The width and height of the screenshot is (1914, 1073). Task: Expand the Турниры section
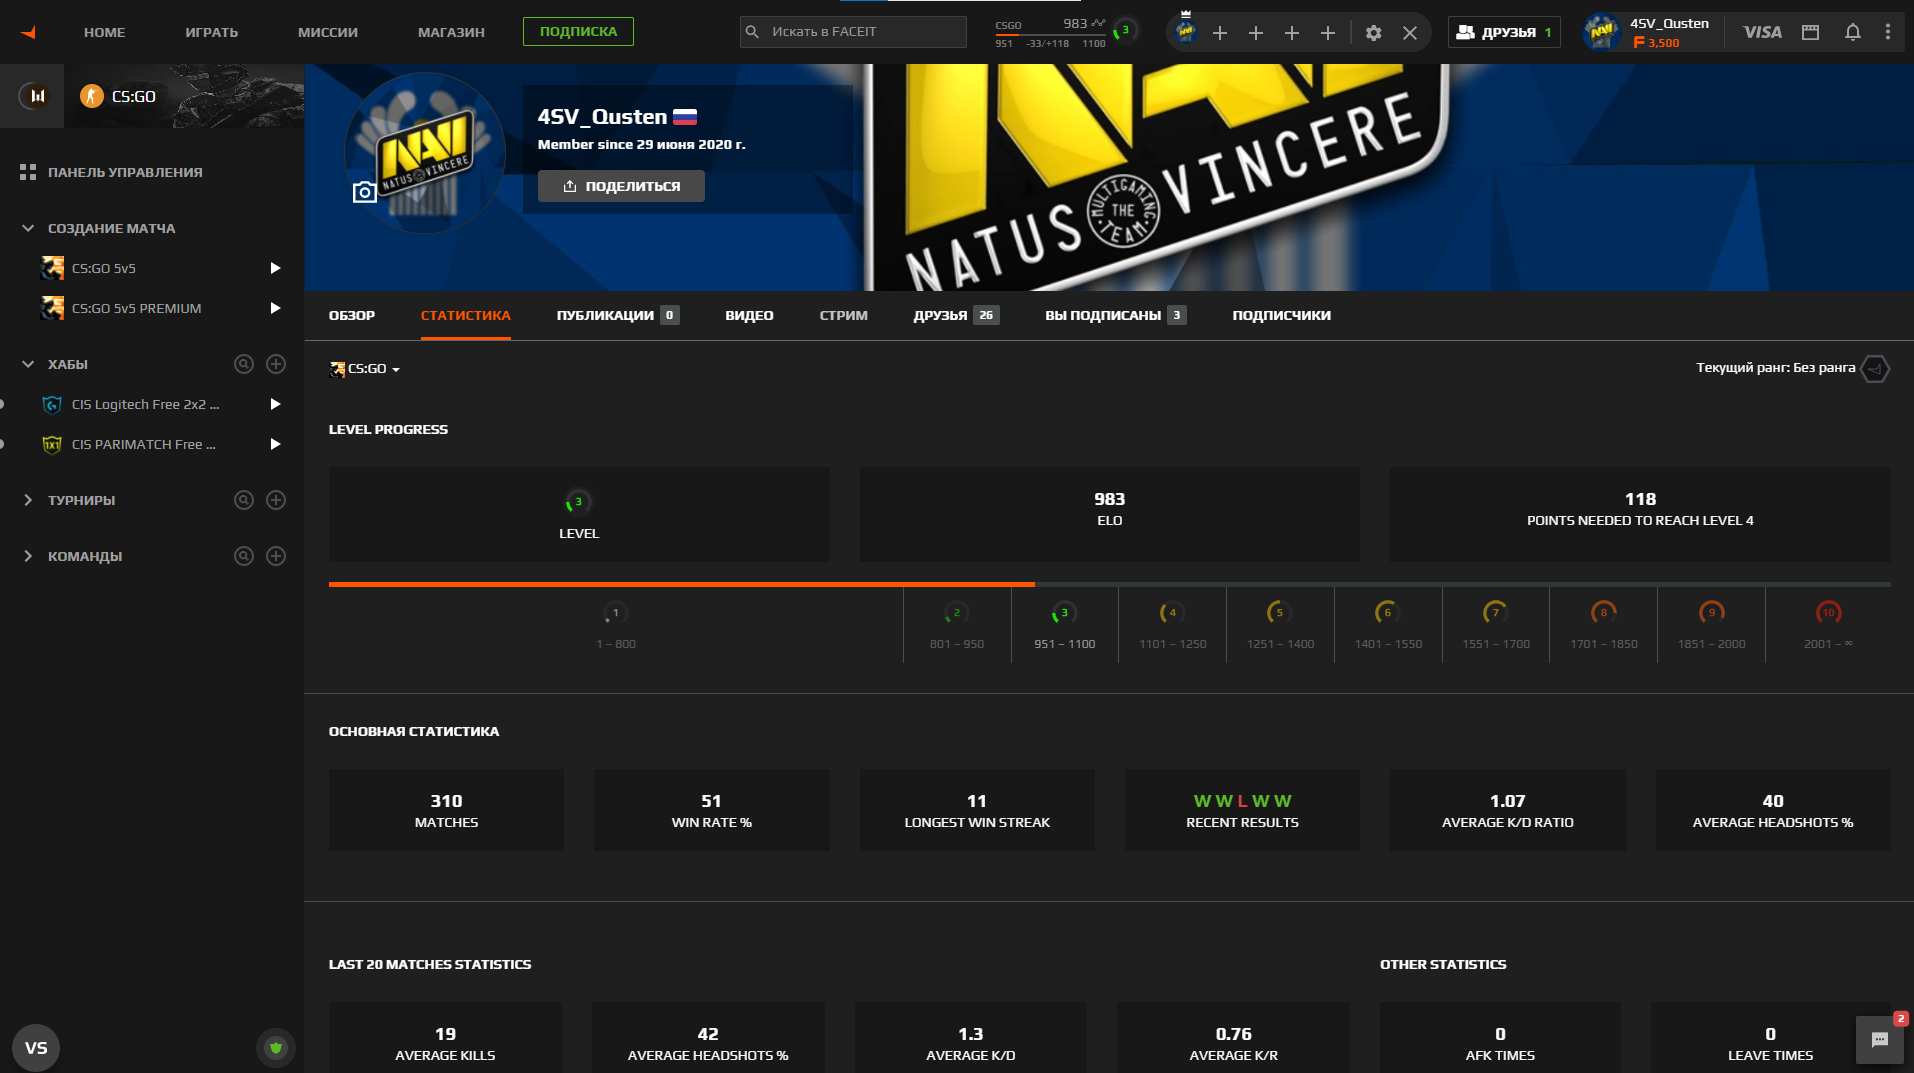[x=28, y=500]
